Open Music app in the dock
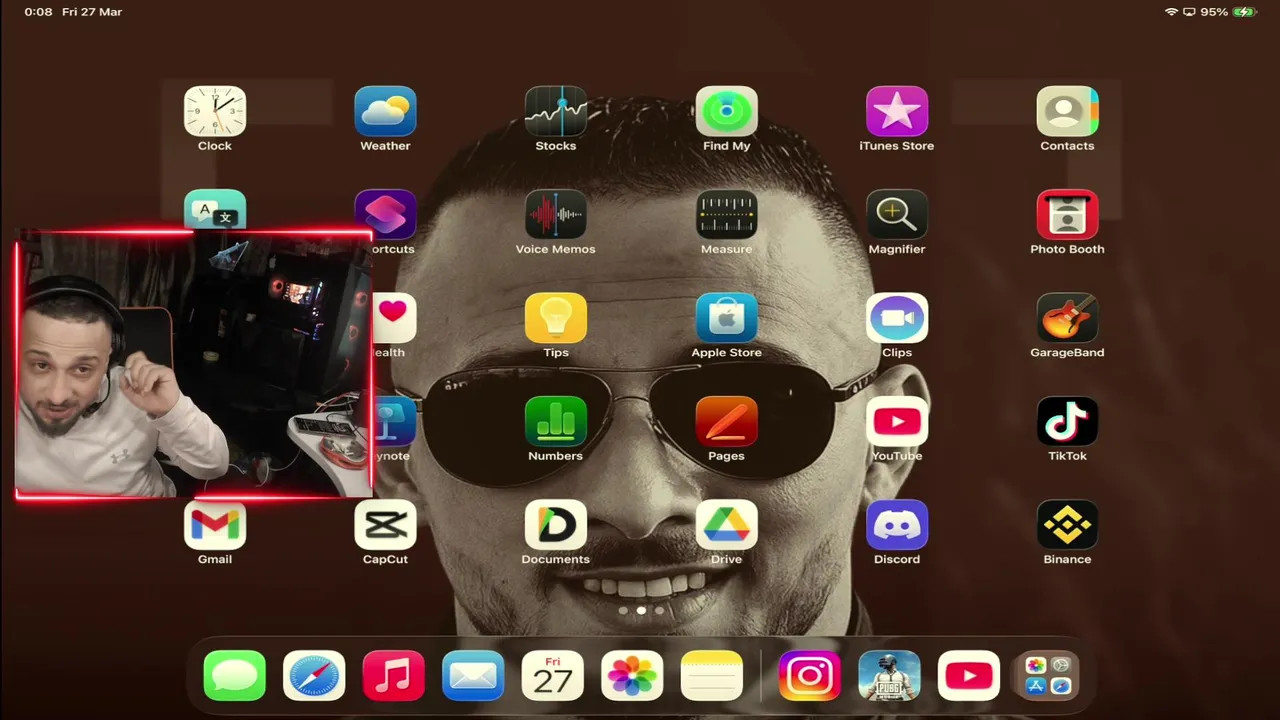This screenshot has height=720, width=1280. click(x=393, y=676)
